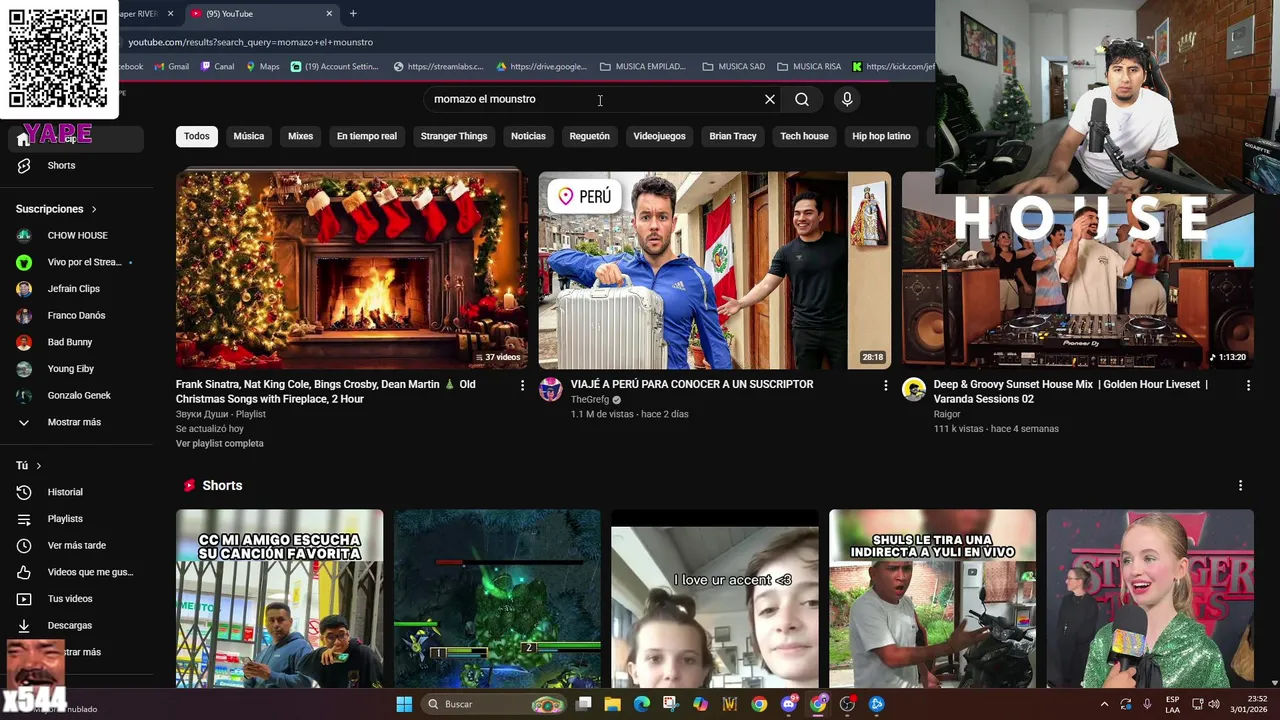Close the YouTube browser tab
Viewport: 1280px width, 720px height.
click(x=329, y=14)
